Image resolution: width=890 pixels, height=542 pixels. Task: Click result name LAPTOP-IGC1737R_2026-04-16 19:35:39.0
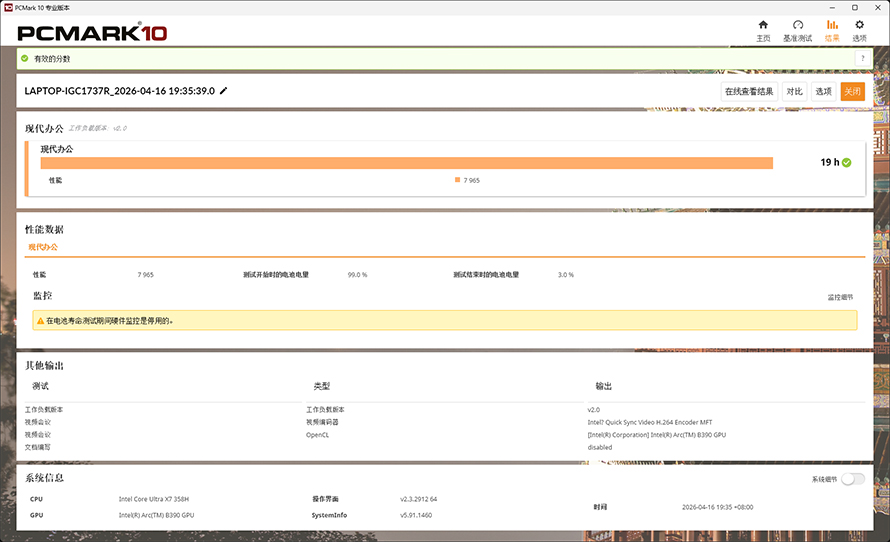(x=120, y=91)
